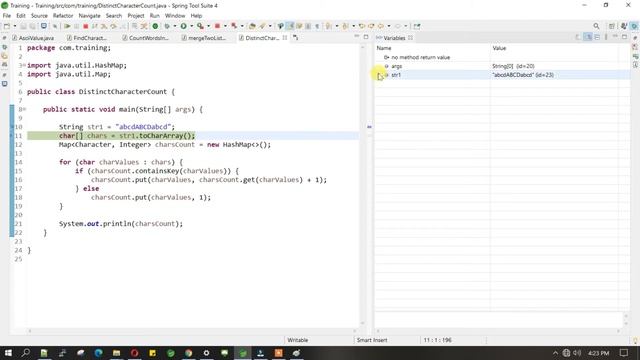Click the Open Perspective icon
Viewport: 640px width, 360px height.
611,26
